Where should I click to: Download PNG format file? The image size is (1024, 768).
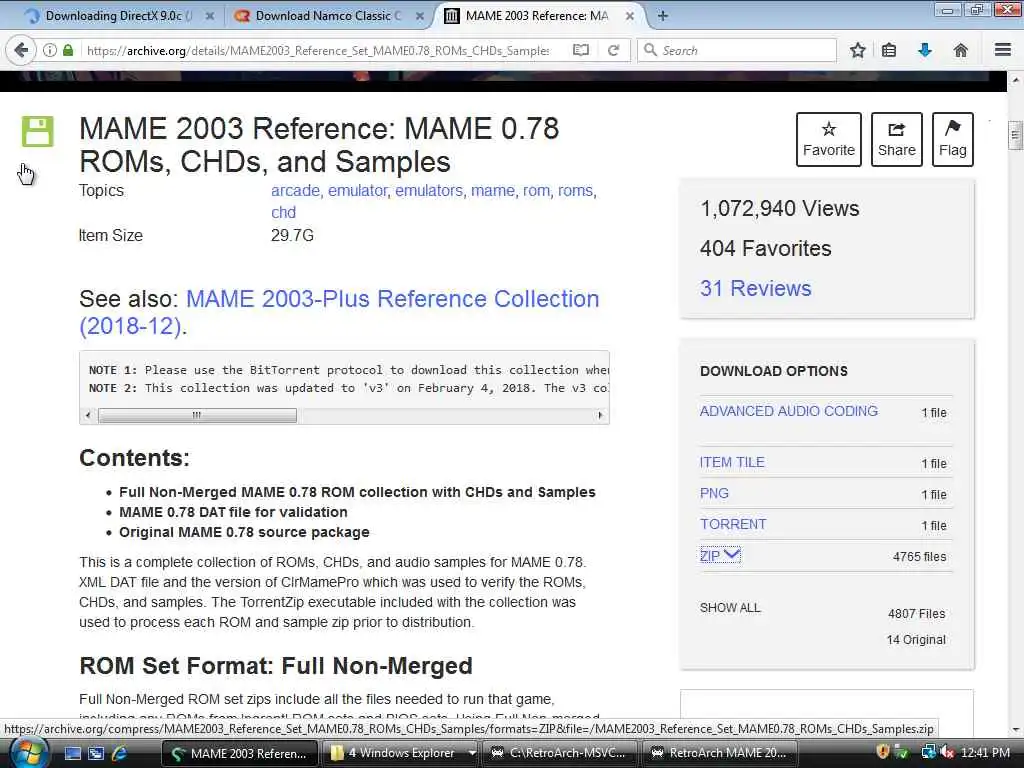point(714,494)
